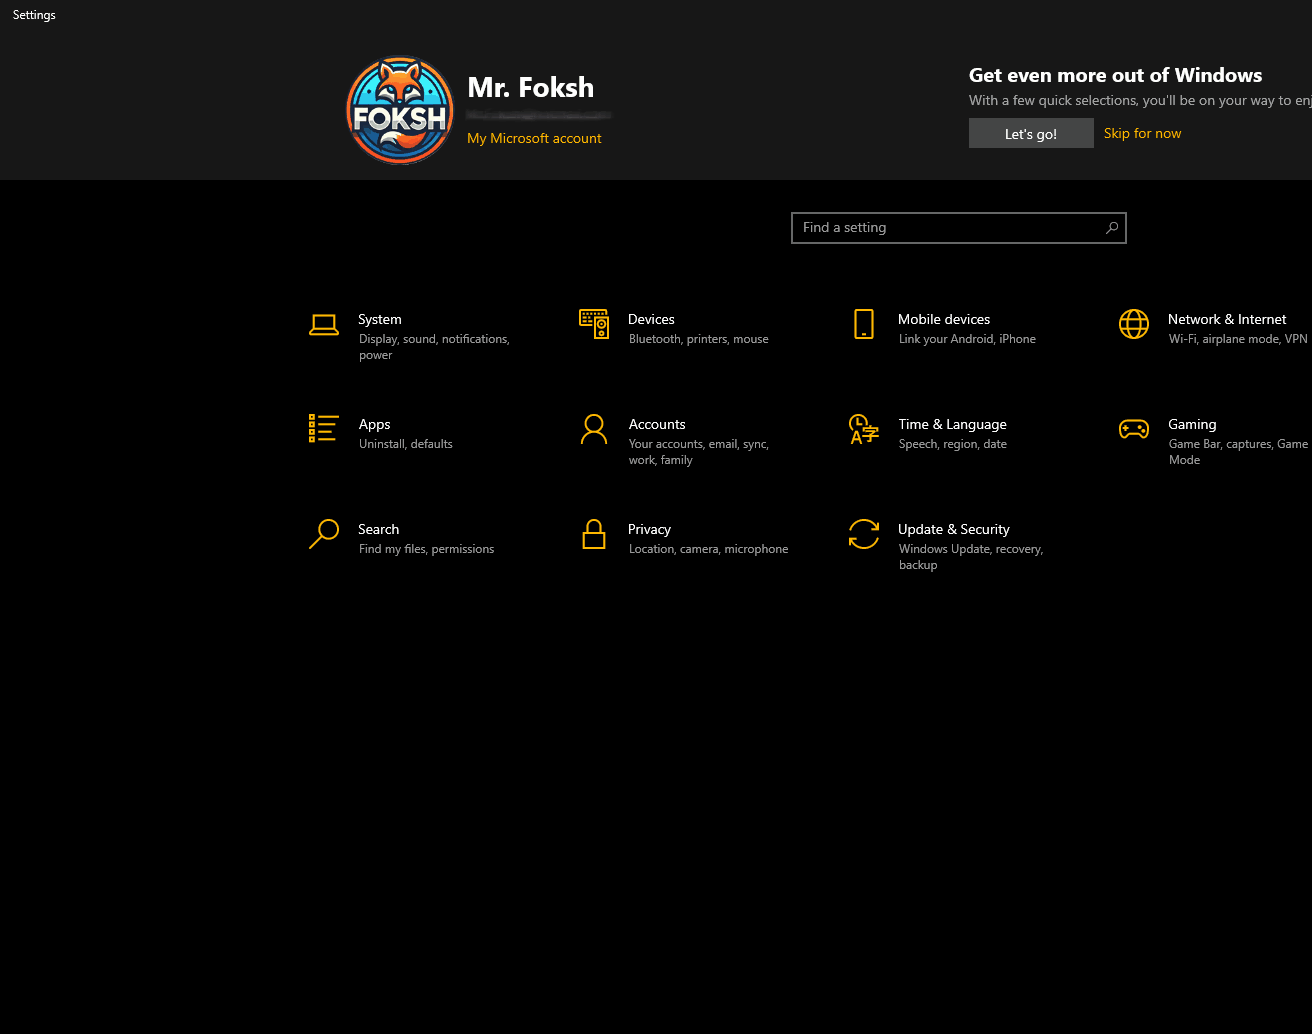
Task: Choose Skip for now link
Action: (x=1142, y=133)
